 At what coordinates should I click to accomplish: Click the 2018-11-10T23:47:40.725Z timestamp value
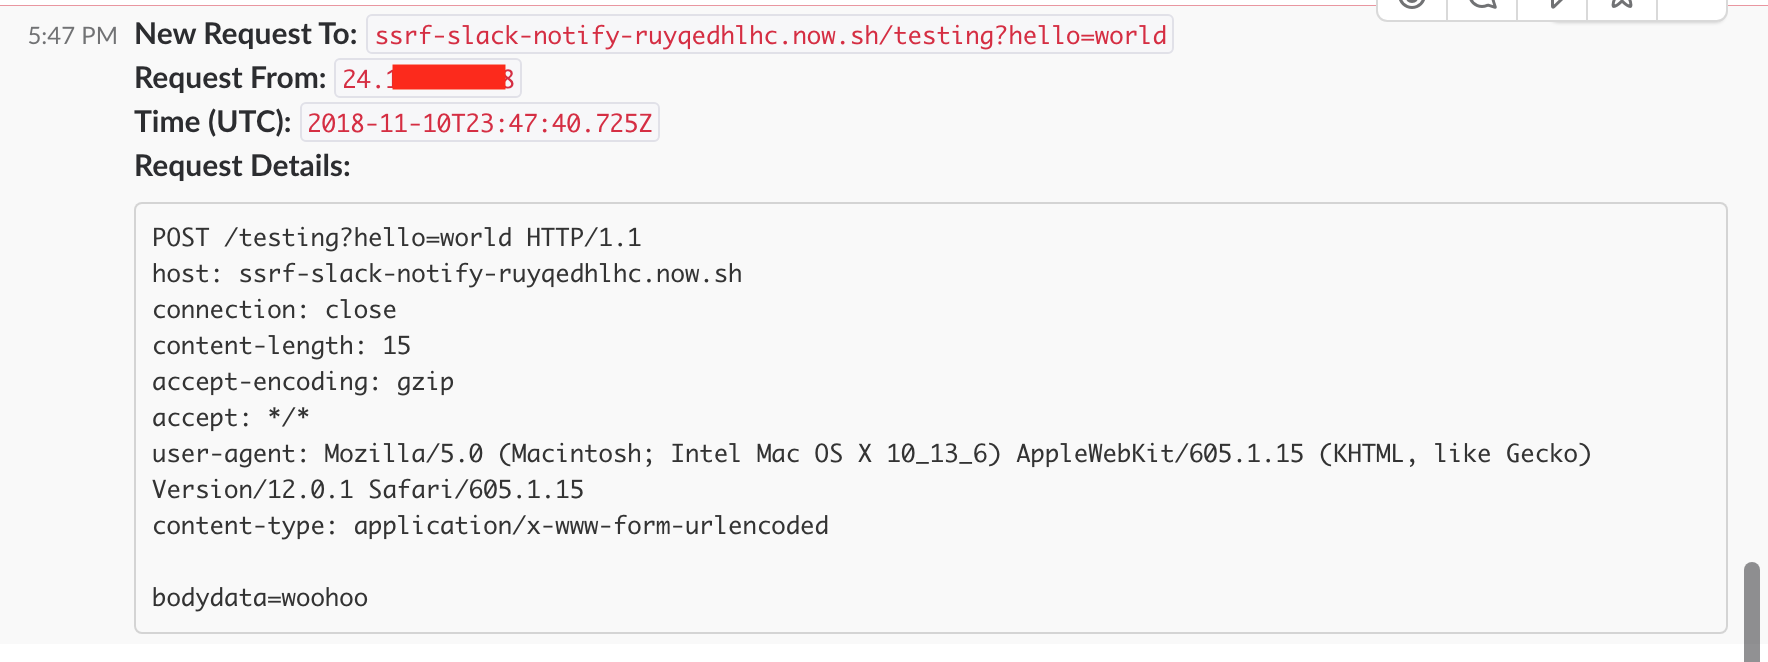point(480,123)
